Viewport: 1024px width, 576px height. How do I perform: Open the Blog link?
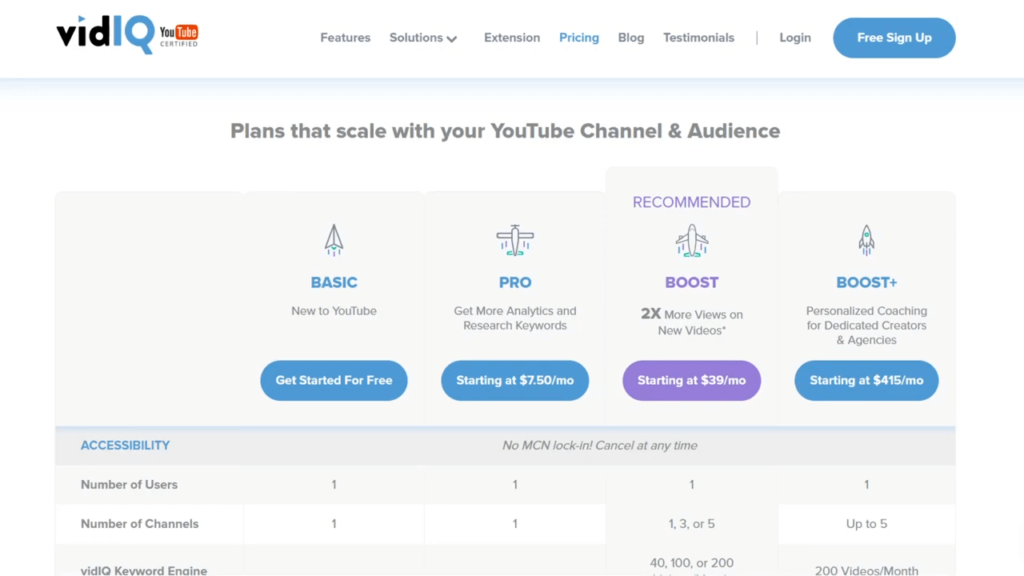631,38
